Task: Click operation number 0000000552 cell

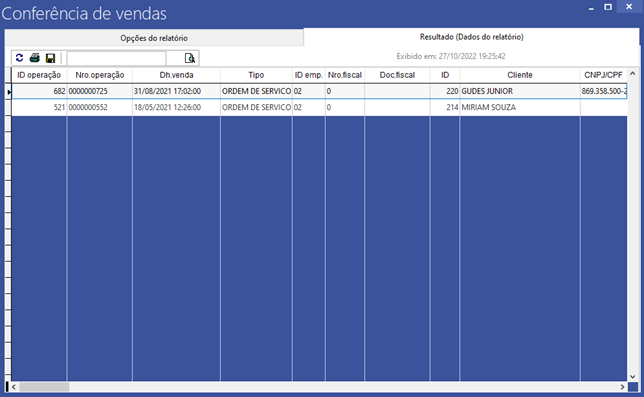Action: pyautogui.click(x=99, y=108)
